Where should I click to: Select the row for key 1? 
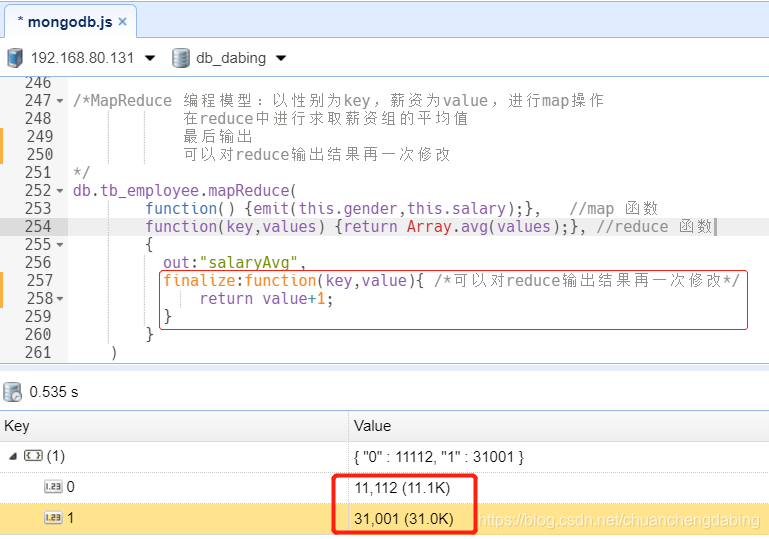point(384,518)
